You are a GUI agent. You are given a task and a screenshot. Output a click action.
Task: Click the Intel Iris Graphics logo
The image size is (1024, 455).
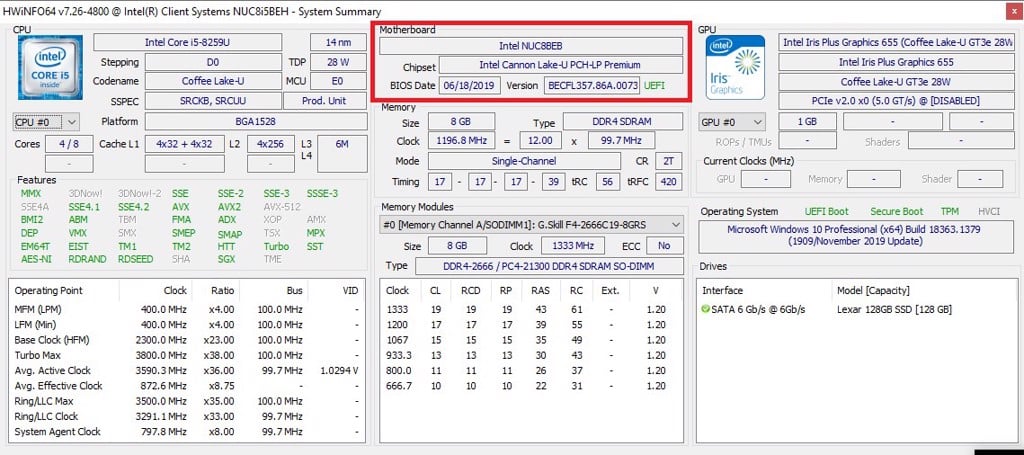click(735, 67)
